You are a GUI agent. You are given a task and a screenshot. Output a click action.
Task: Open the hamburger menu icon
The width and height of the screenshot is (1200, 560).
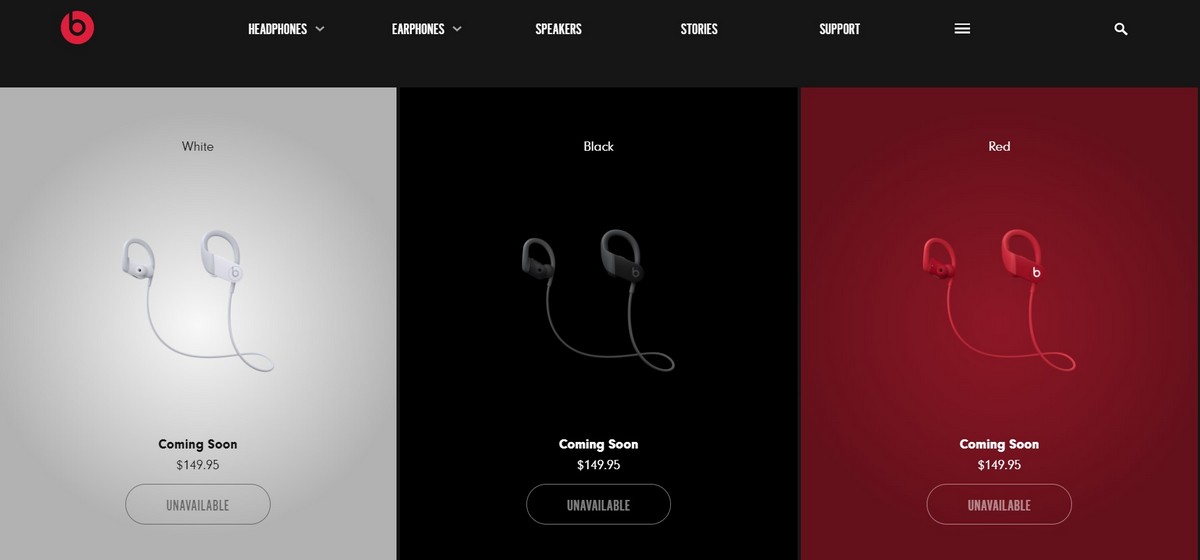pyautogui.click(x=963, y=29)
